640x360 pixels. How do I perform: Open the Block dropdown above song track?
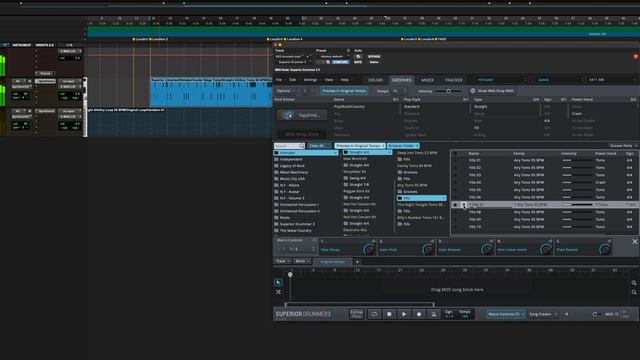click(x=302, y=261)
